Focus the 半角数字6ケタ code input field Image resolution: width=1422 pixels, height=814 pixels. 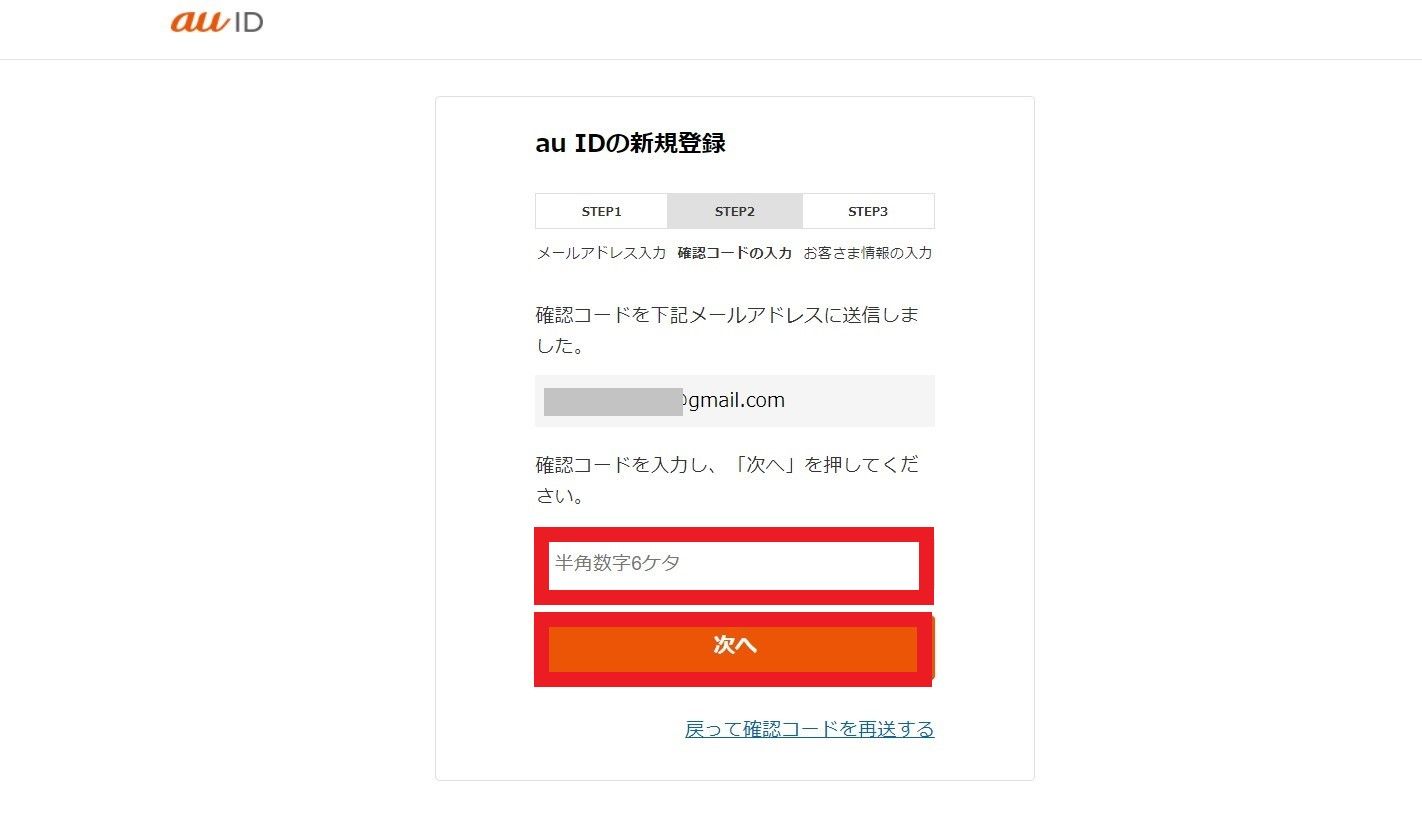[x=734, y=565]
